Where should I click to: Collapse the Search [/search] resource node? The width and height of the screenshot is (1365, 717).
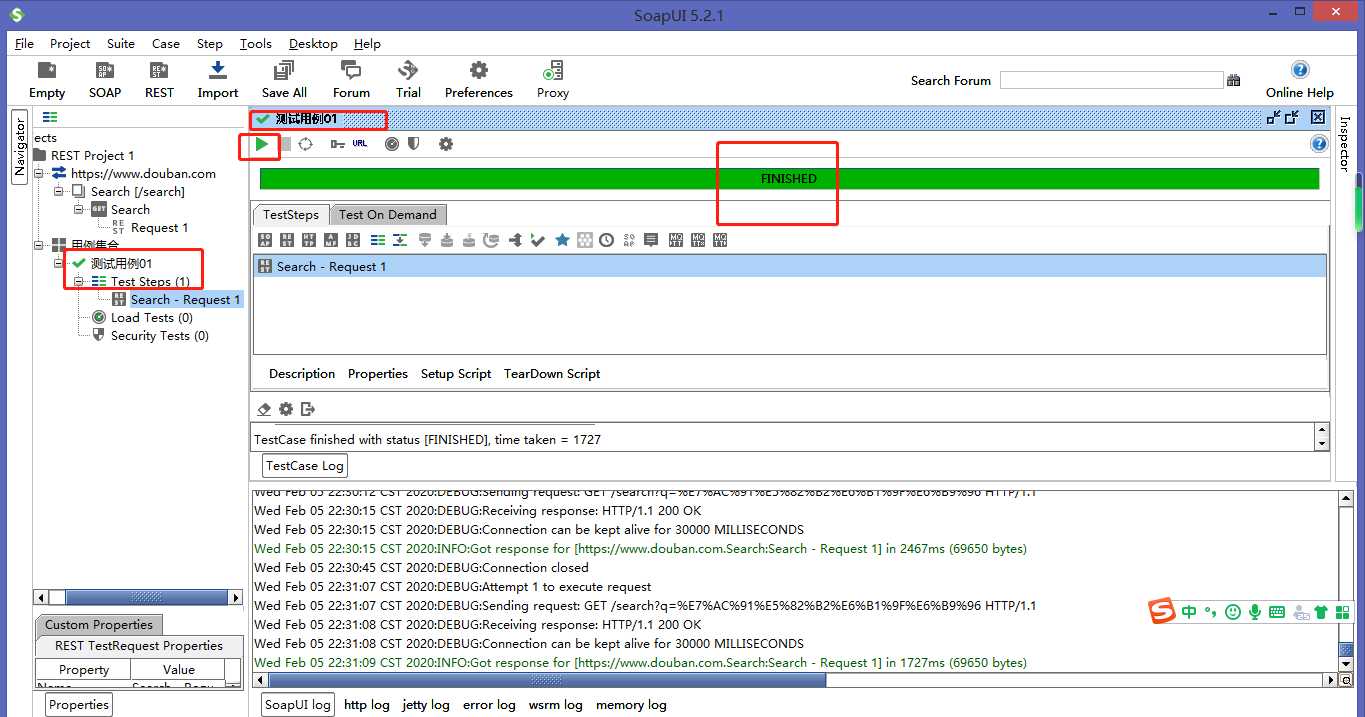pyautogui.click(x=59, y=191)
